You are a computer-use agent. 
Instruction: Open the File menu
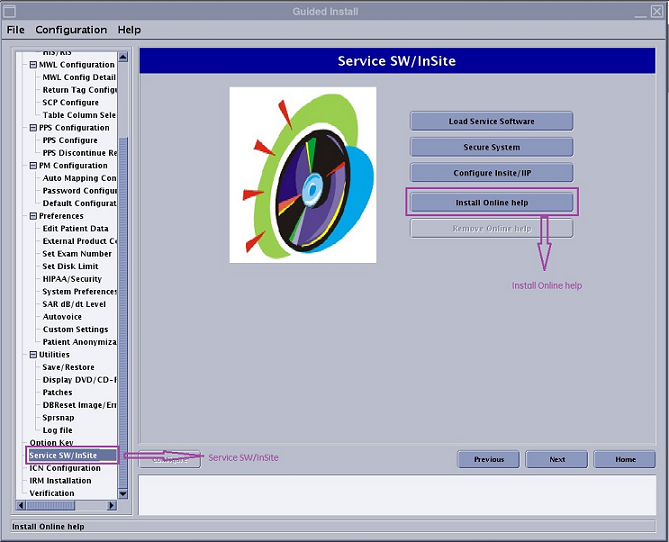(x=15, y=30)
